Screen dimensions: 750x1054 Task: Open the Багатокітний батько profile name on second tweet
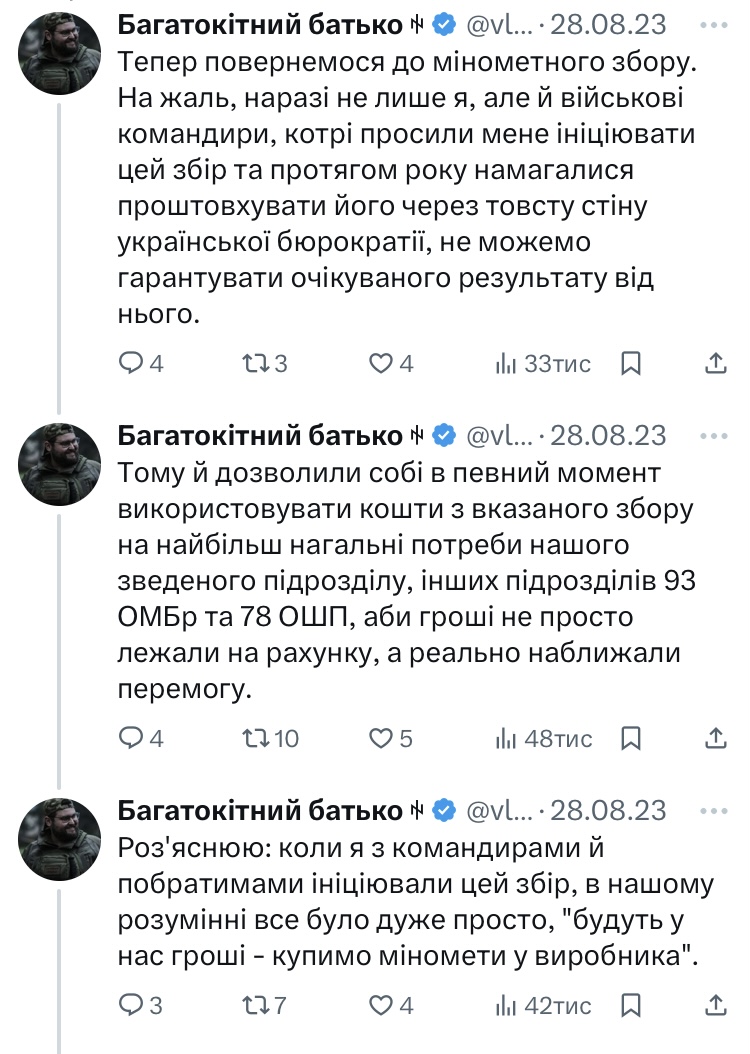(258, 436)
